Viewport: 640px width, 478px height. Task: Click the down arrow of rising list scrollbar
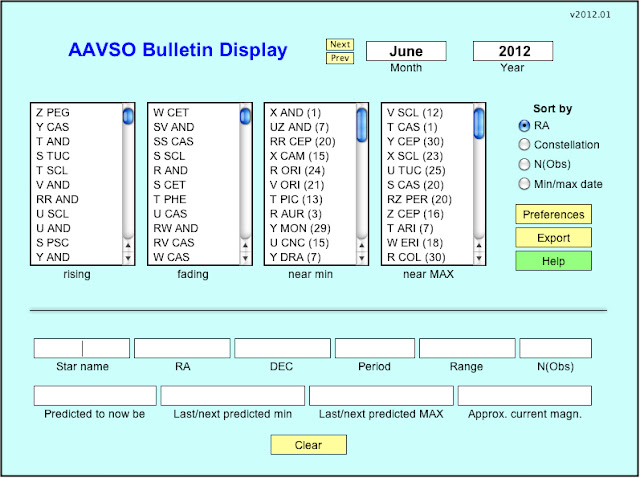[x=128, y=258]
